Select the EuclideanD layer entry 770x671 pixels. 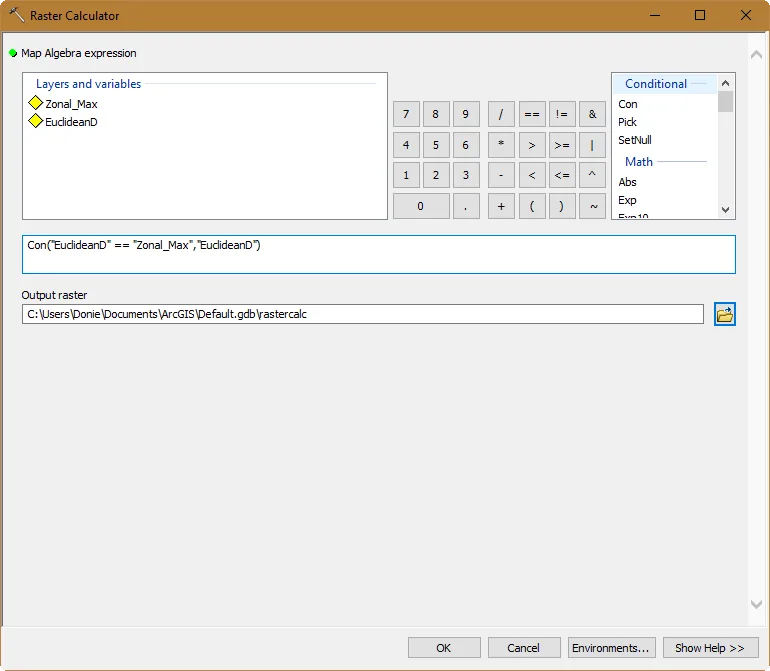[x=63, y=121]
